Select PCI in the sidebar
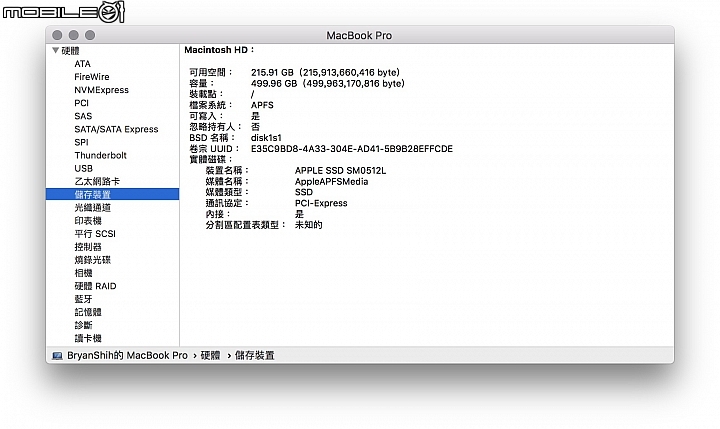This screenshot has height=429, width=720. 81,103
